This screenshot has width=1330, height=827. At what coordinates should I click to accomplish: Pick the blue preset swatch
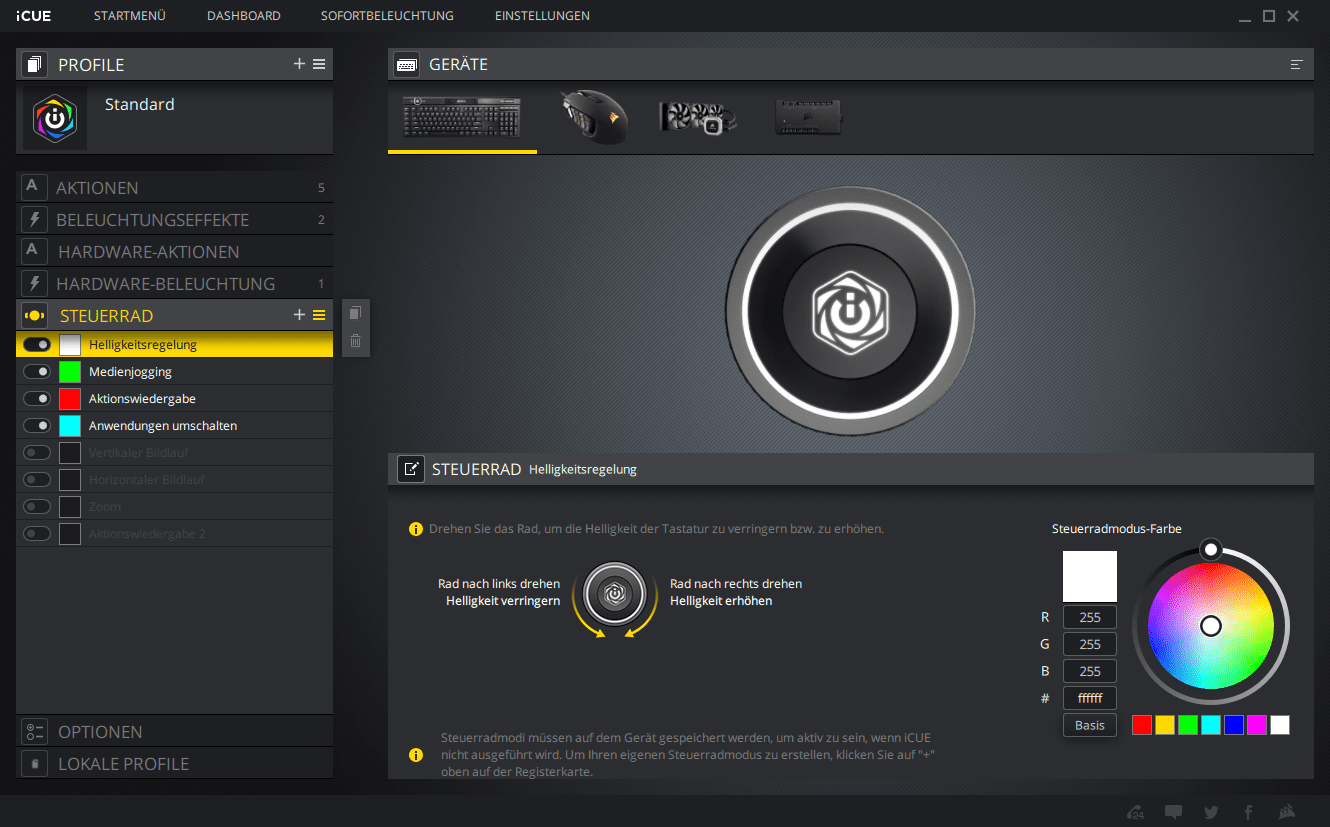coord(1234,725)
